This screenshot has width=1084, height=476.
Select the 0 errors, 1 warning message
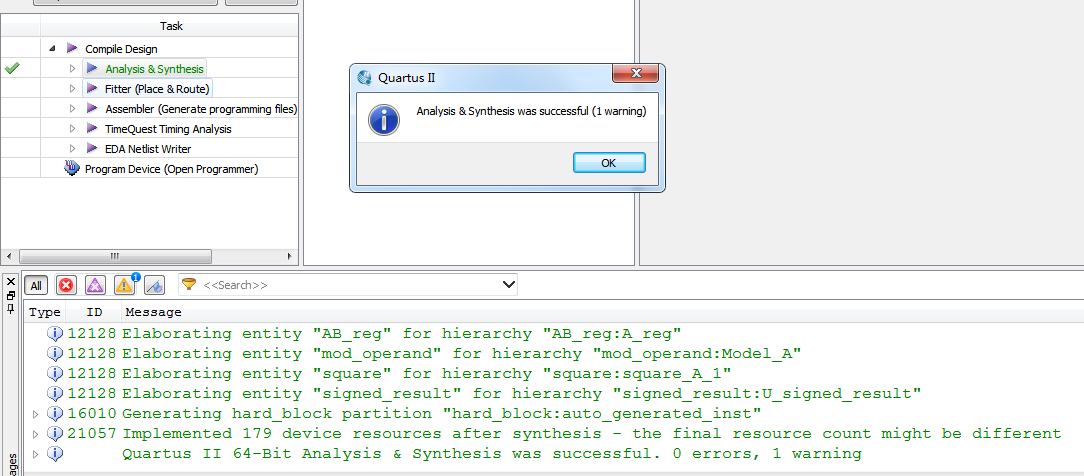coord(492,454)
